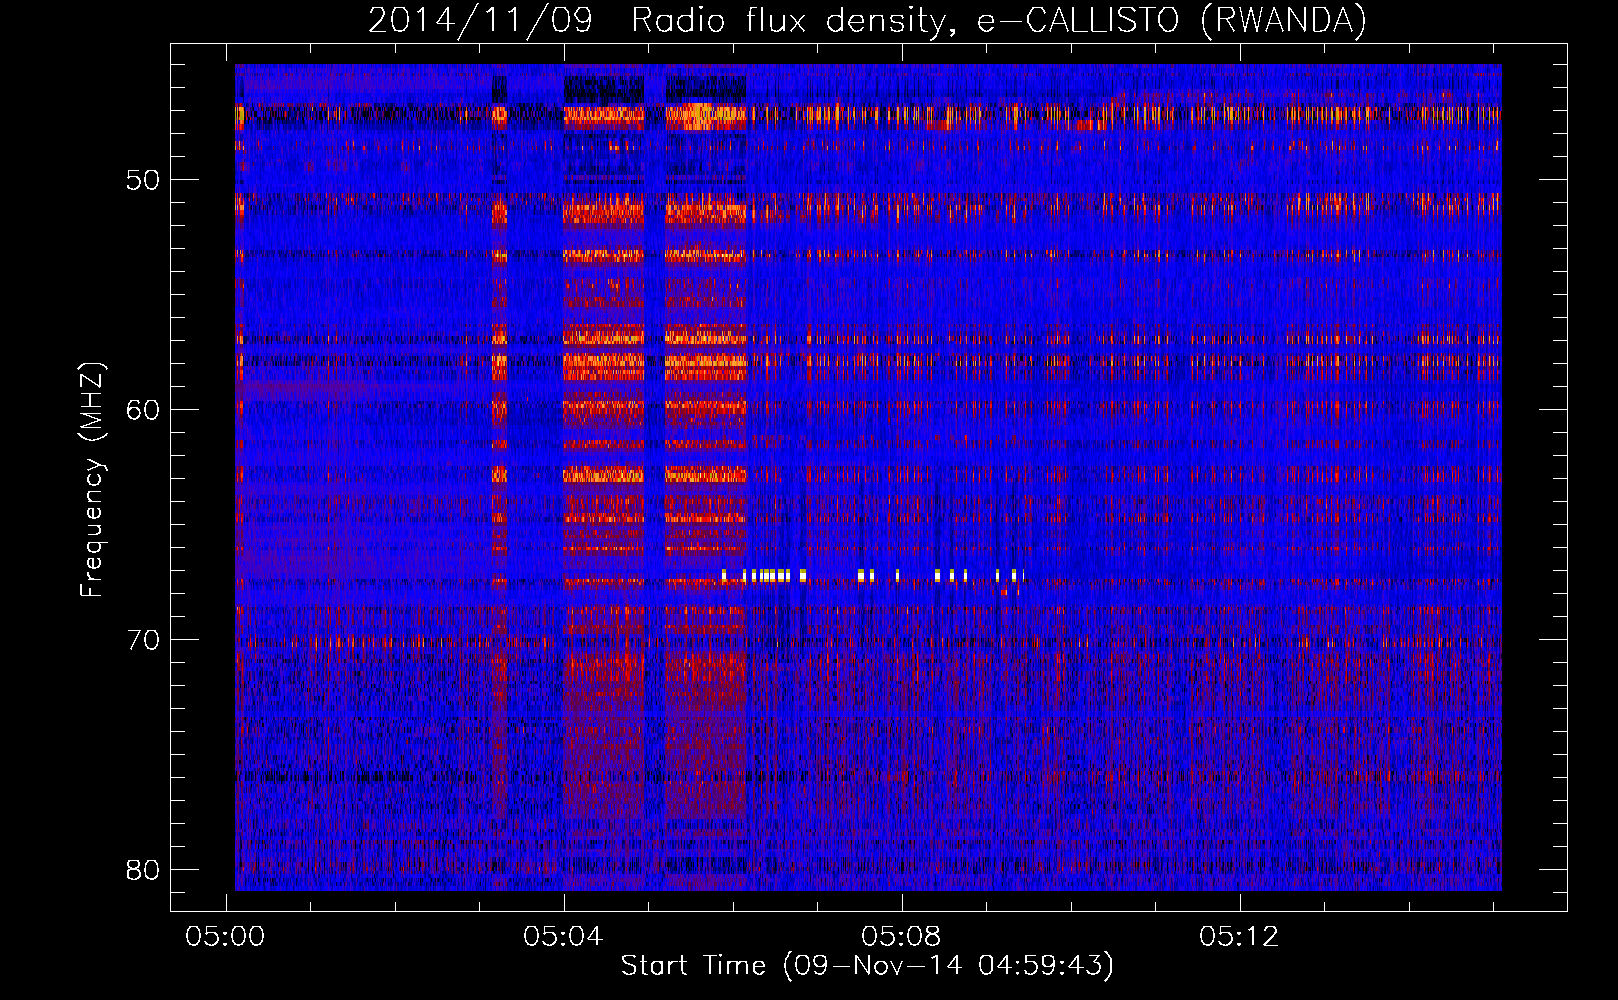
Task: Click the 05:12 time tick label
Action: point(1239,936)
